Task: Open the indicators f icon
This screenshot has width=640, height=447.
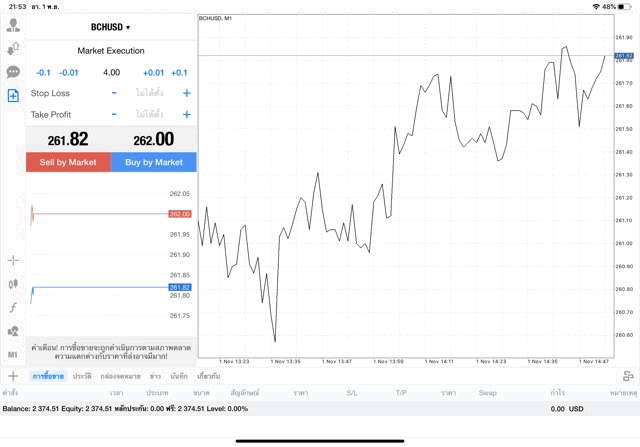Action: (13, 307)
